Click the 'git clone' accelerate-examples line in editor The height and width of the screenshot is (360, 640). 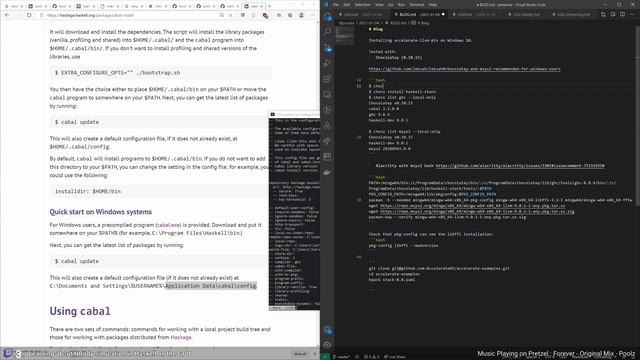439,269
